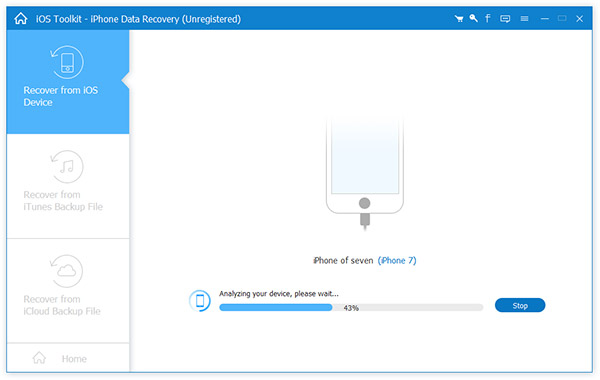Maximize the iOS Toolkit window
600x380 pixels.
pos(562,18)
